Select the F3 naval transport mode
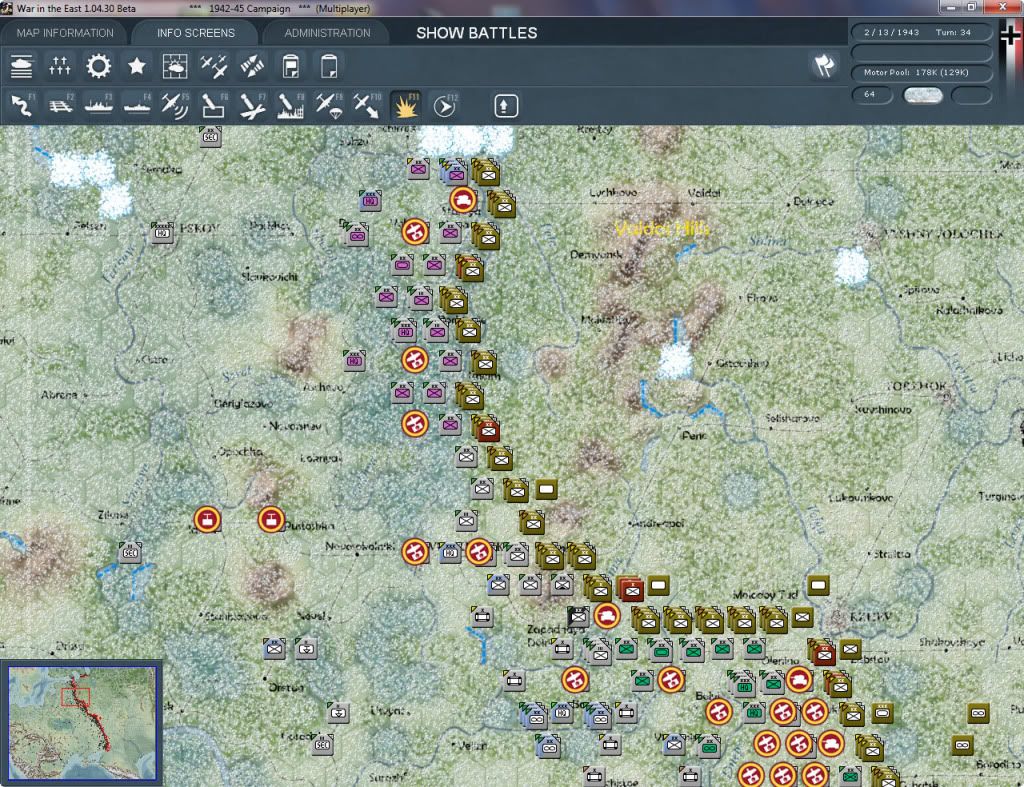 99,106
